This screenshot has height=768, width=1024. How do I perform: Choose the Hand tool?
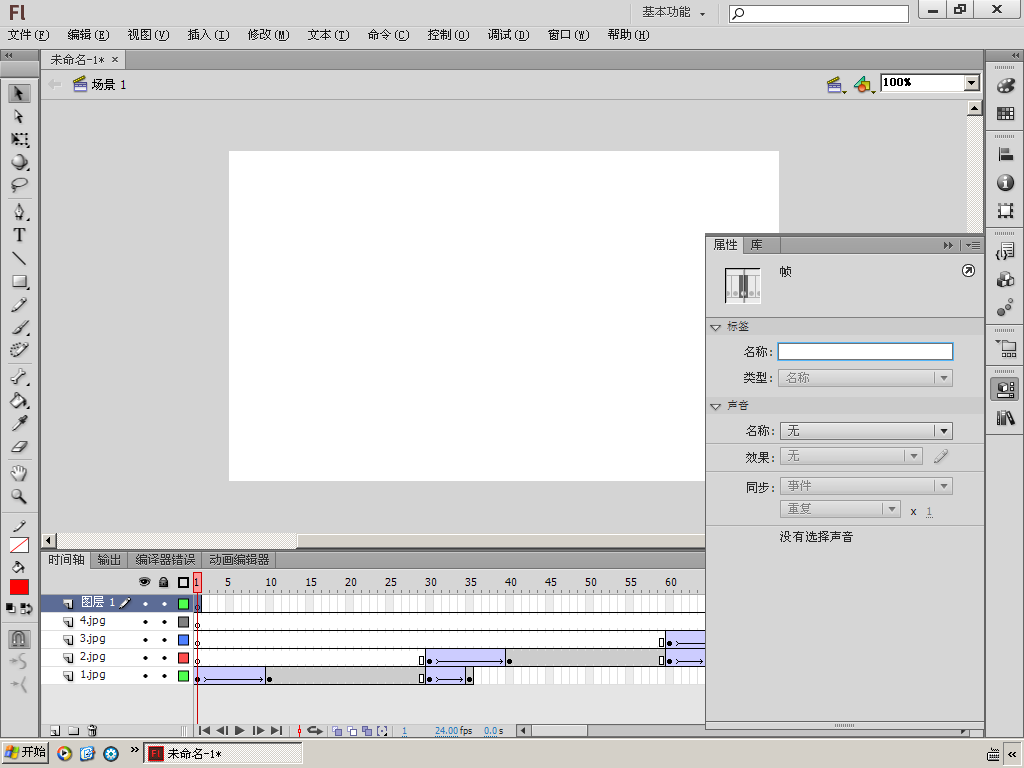click(x=19, y=473)
